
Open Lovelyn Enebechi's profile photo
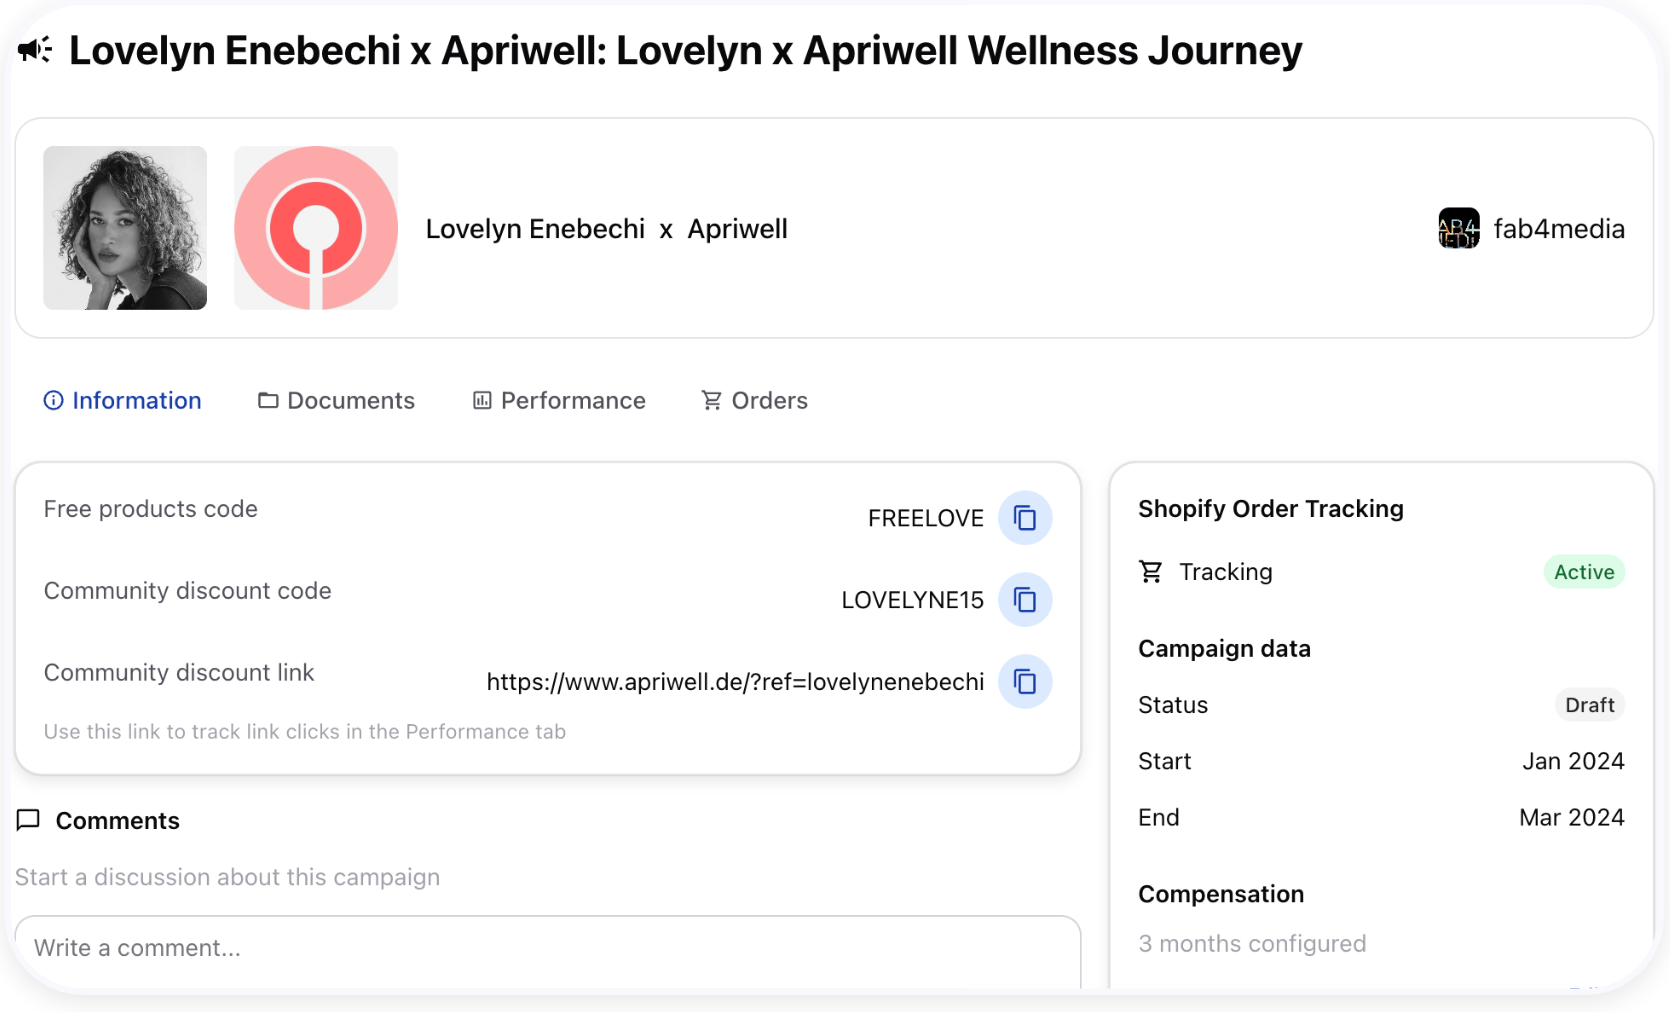(125, 228)
